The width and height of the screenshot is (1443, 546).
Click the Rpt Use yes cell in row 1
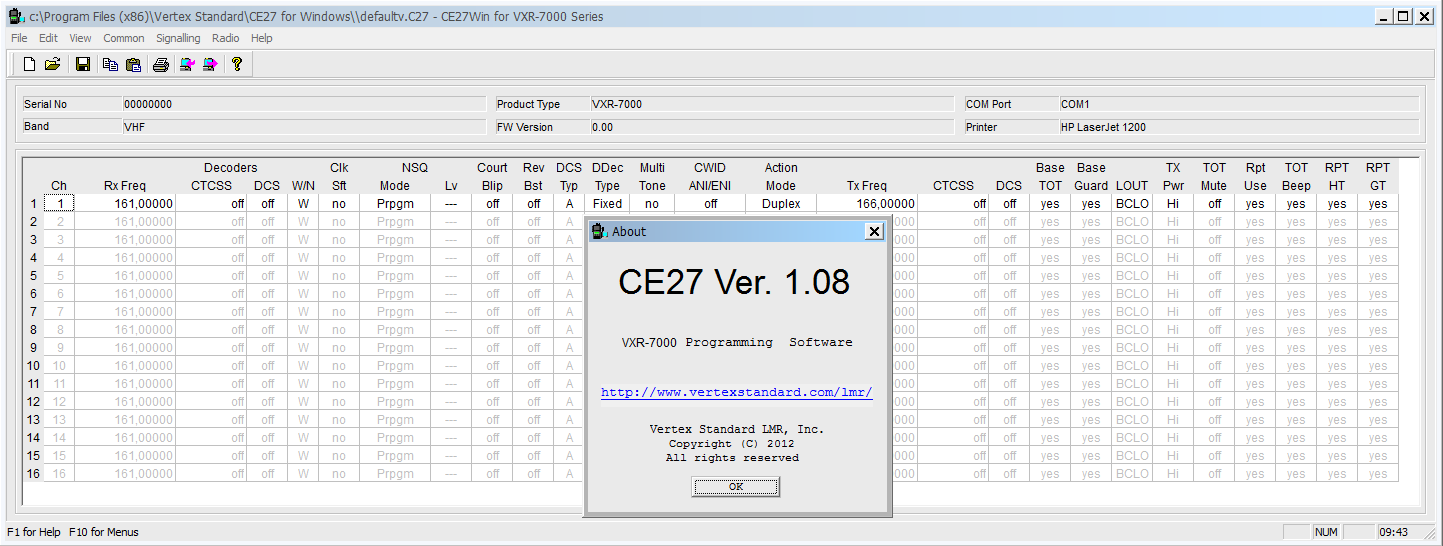(x=1255, y=204)
